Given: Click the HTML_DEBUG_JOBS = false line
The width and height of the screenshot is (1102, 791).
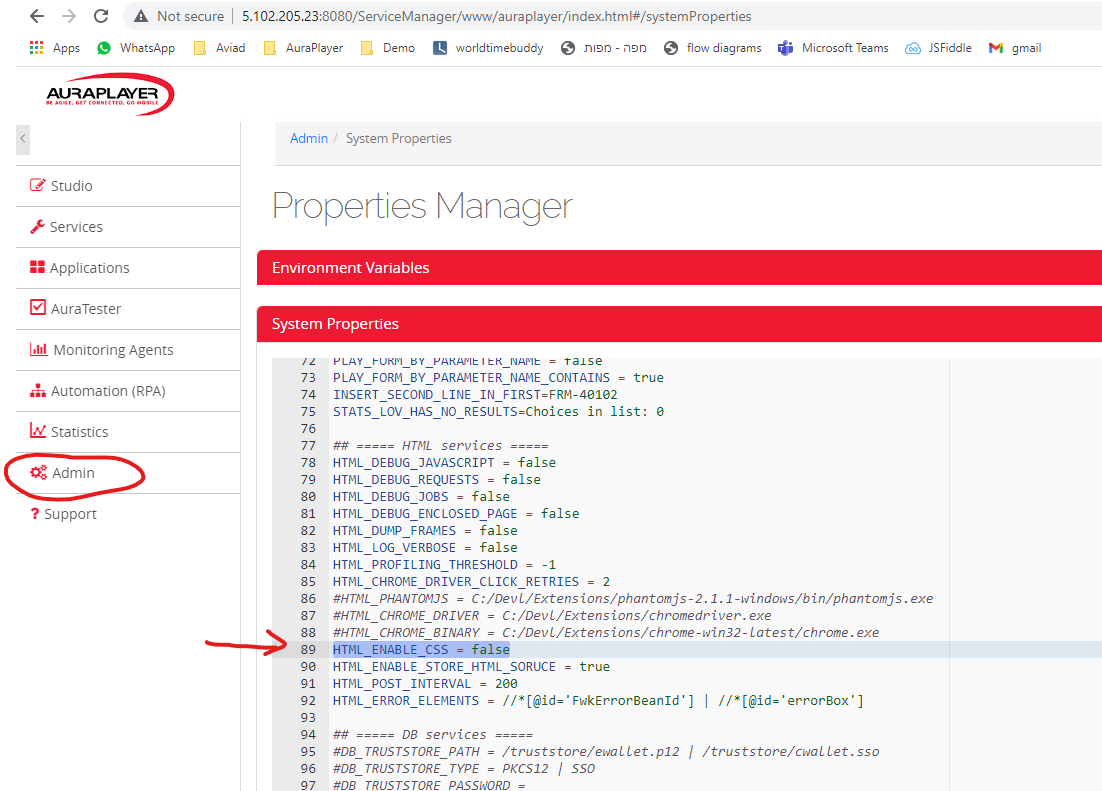Looking at the screenshot, I should click(421, 496).
